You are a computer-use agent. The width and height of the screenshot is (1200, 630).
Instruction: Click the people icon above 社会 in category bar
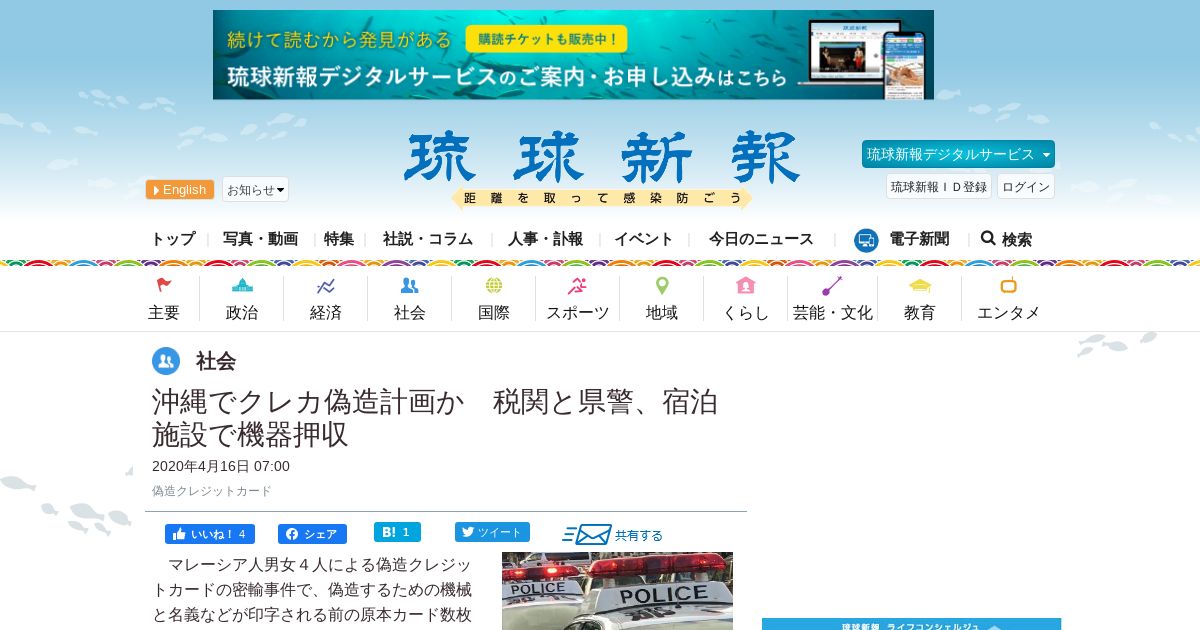coord(409,286)
